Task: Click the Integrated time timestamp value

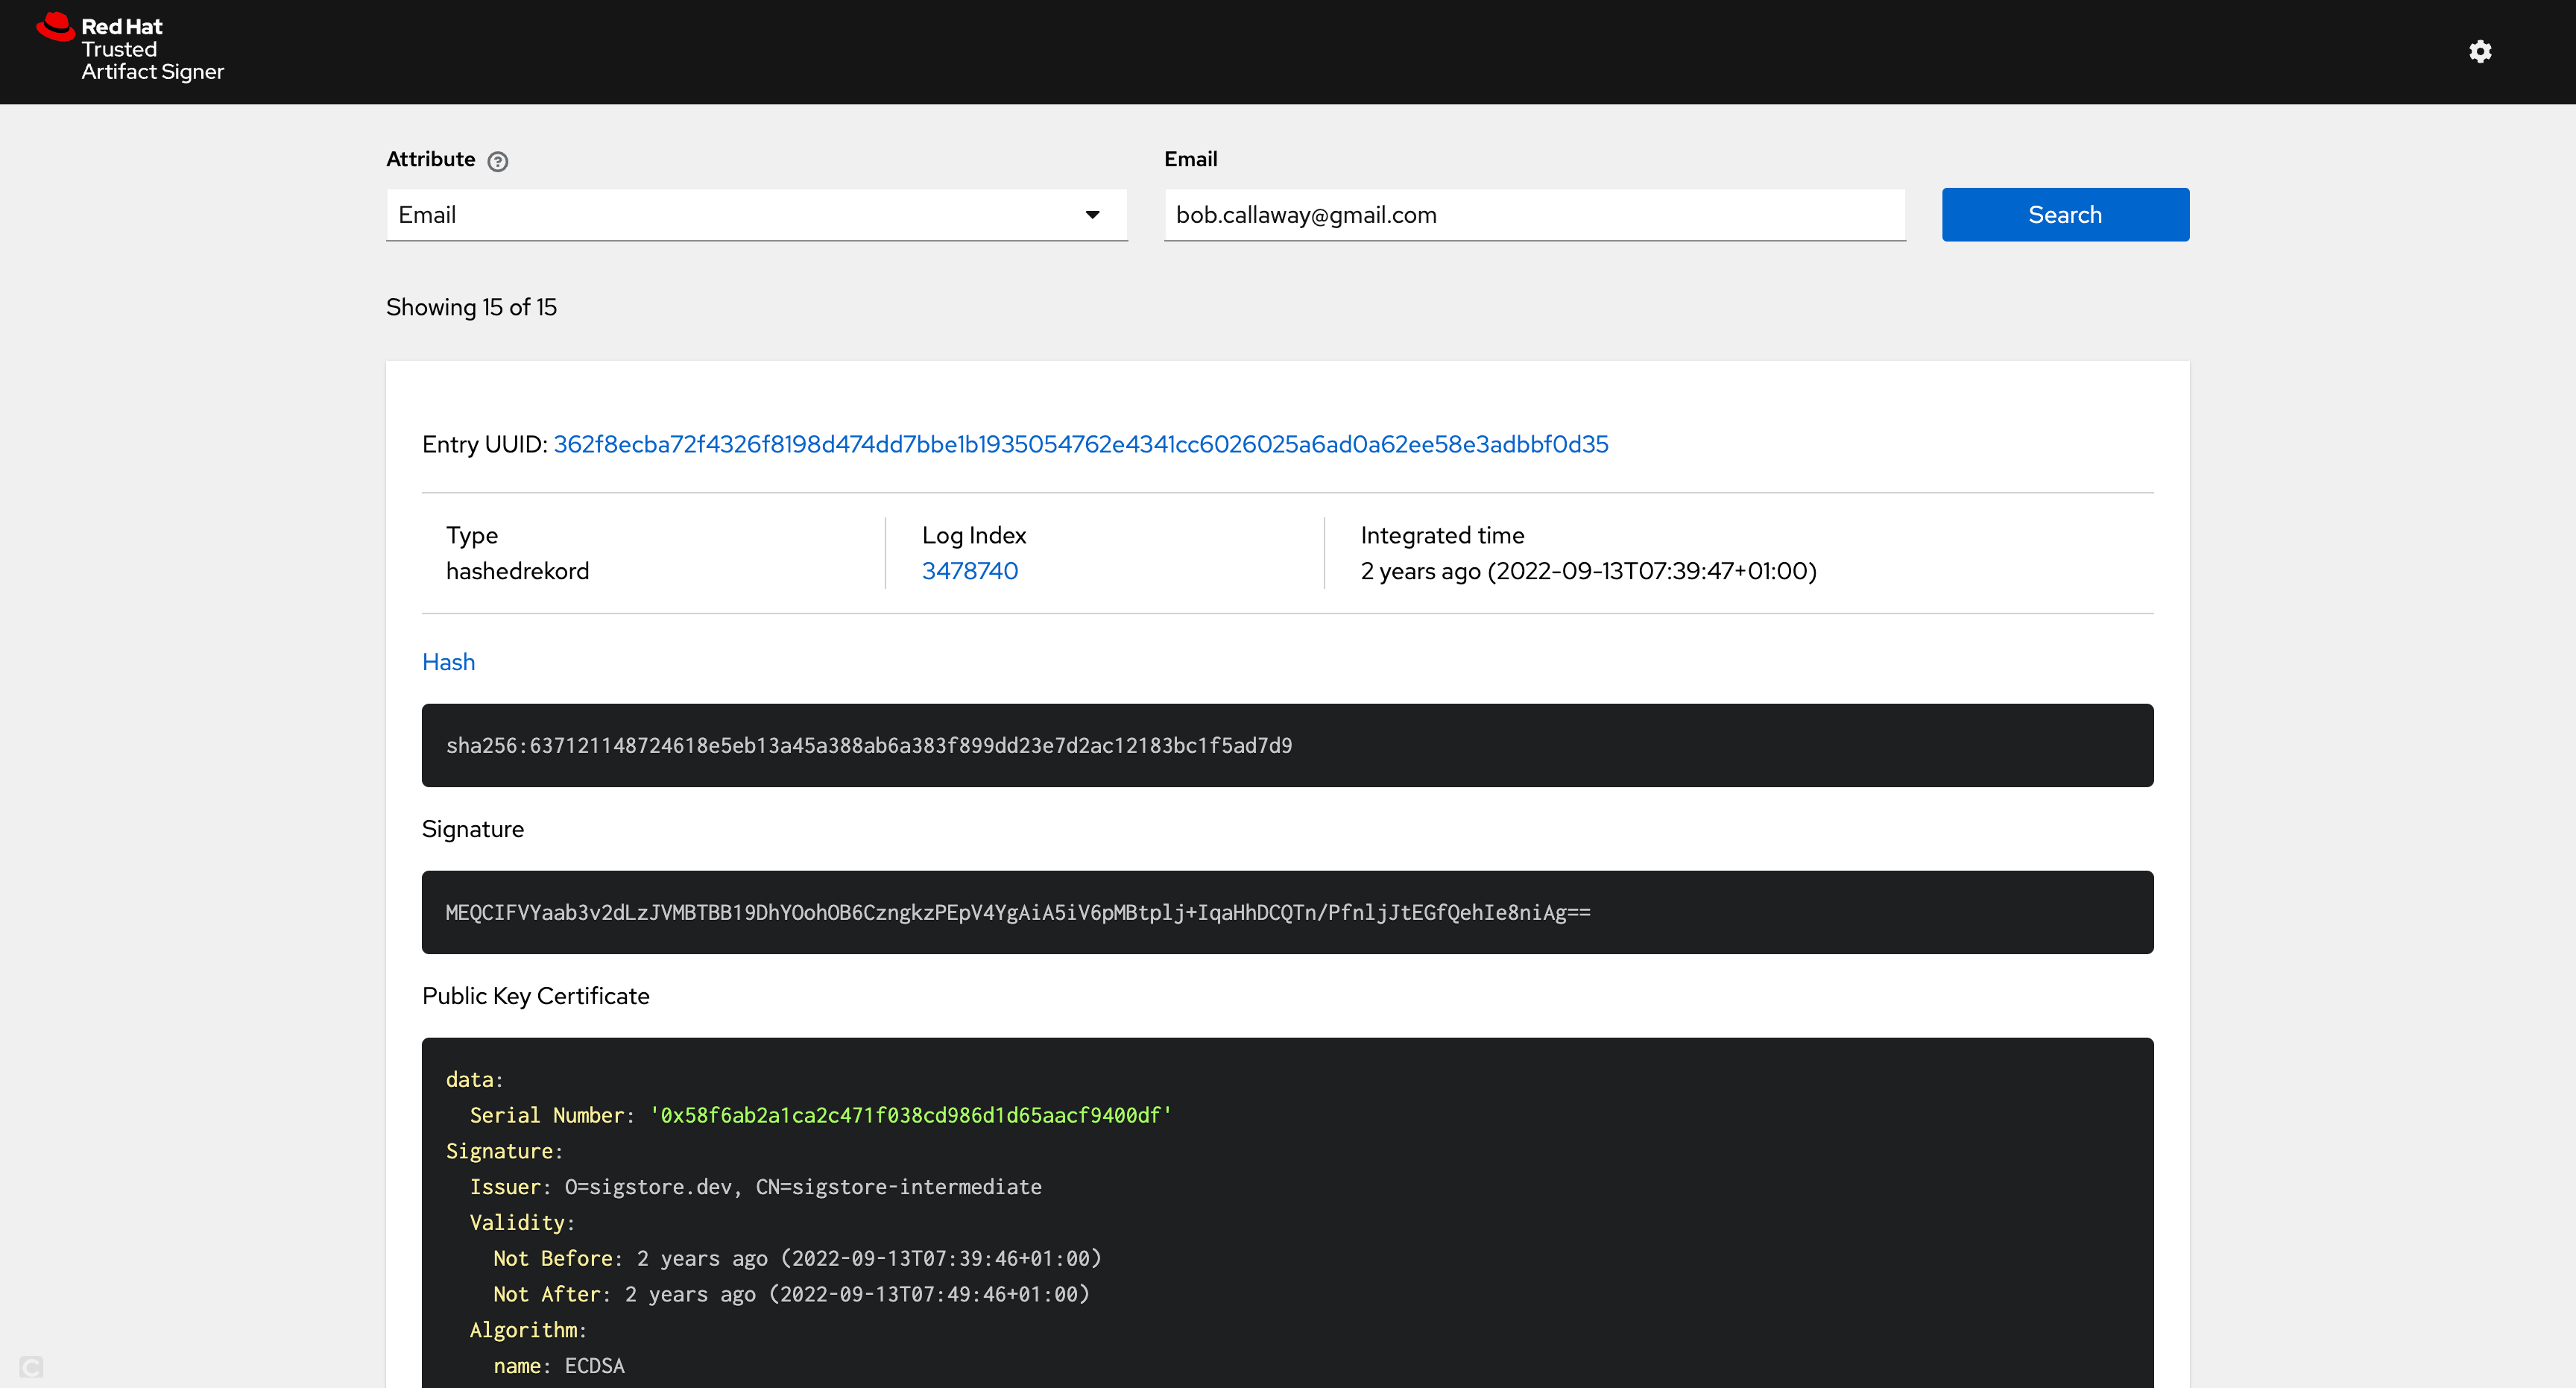Action: (x=1588, y=571)
